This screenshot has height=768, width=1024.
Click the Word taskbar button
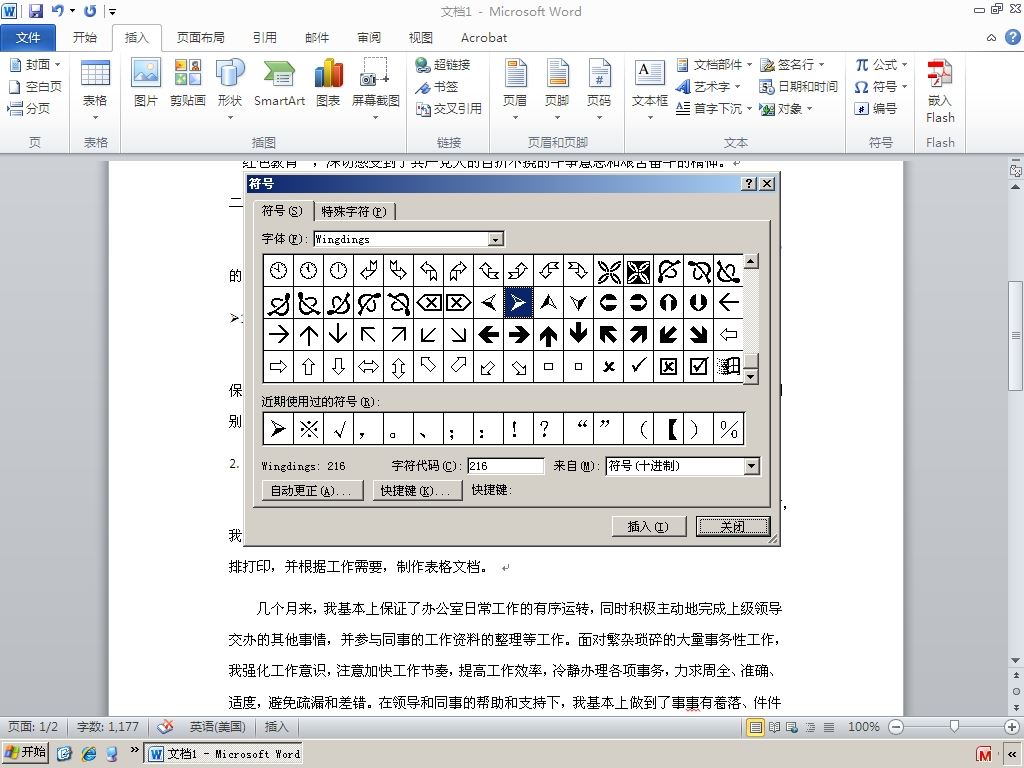coord(223,754)
